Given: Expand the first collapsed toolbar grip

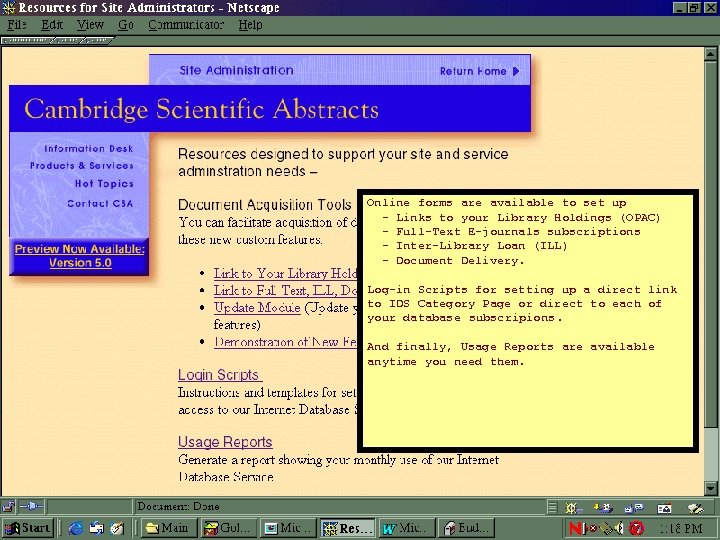Looking at the screenshot, I should (x=26, y=41).
